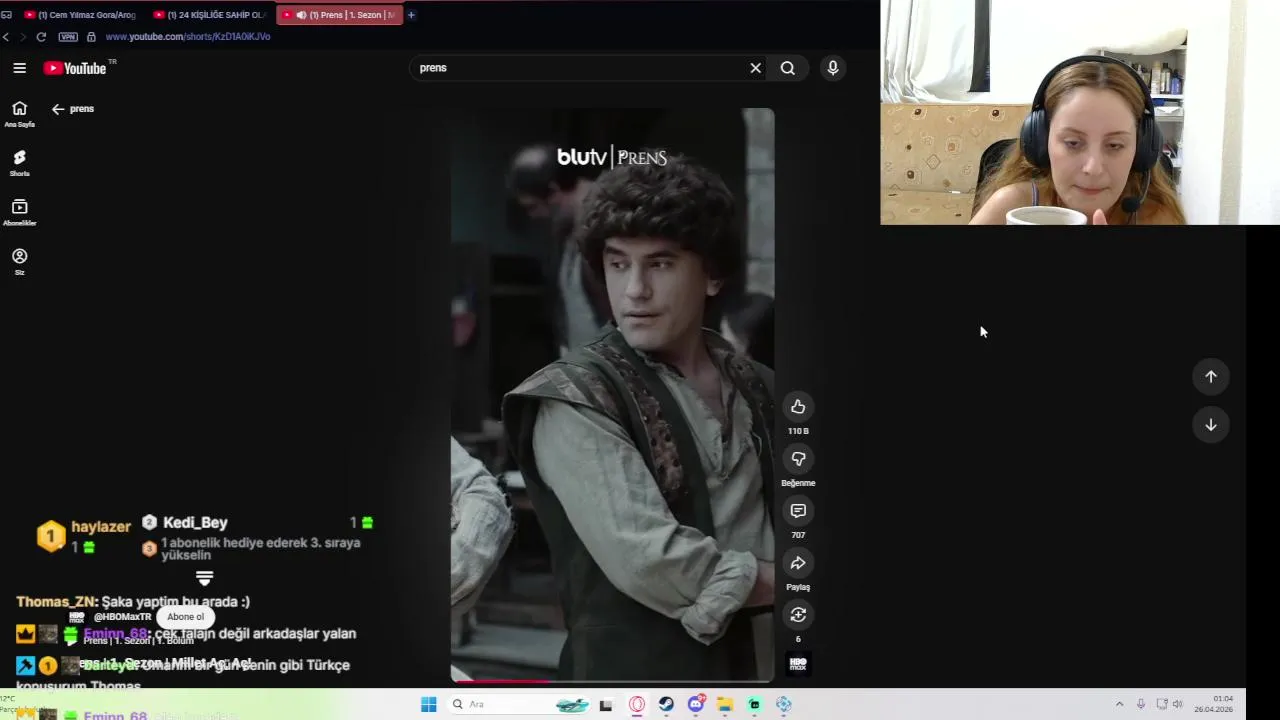Open @HBOMaxTR channel link
Viewport: 1280px width, 720px height.
tap(122, 617)
